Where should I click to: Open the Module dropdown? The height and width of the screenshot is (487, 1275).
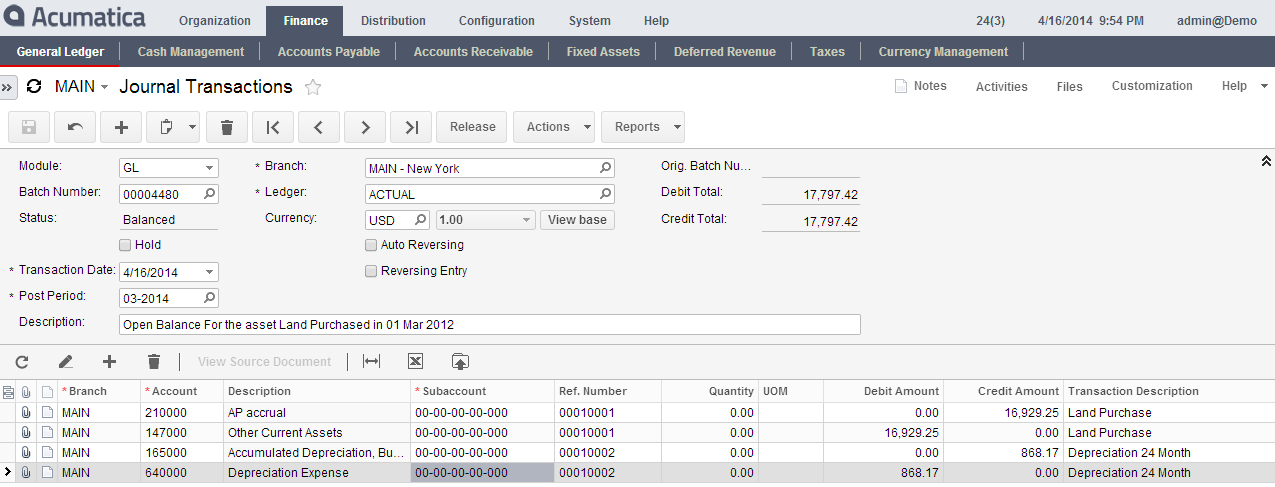click(x=210, y=168)
